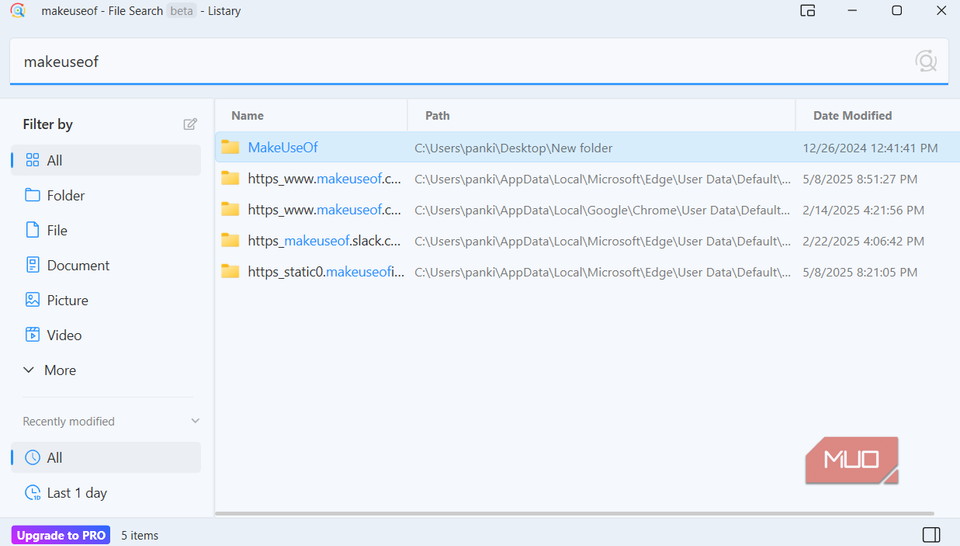Image resolution: width=960 pixels, height=546 pixels.
Task: Click the 5 items status text
Action: pyautogui.click(x=140, y=536)
